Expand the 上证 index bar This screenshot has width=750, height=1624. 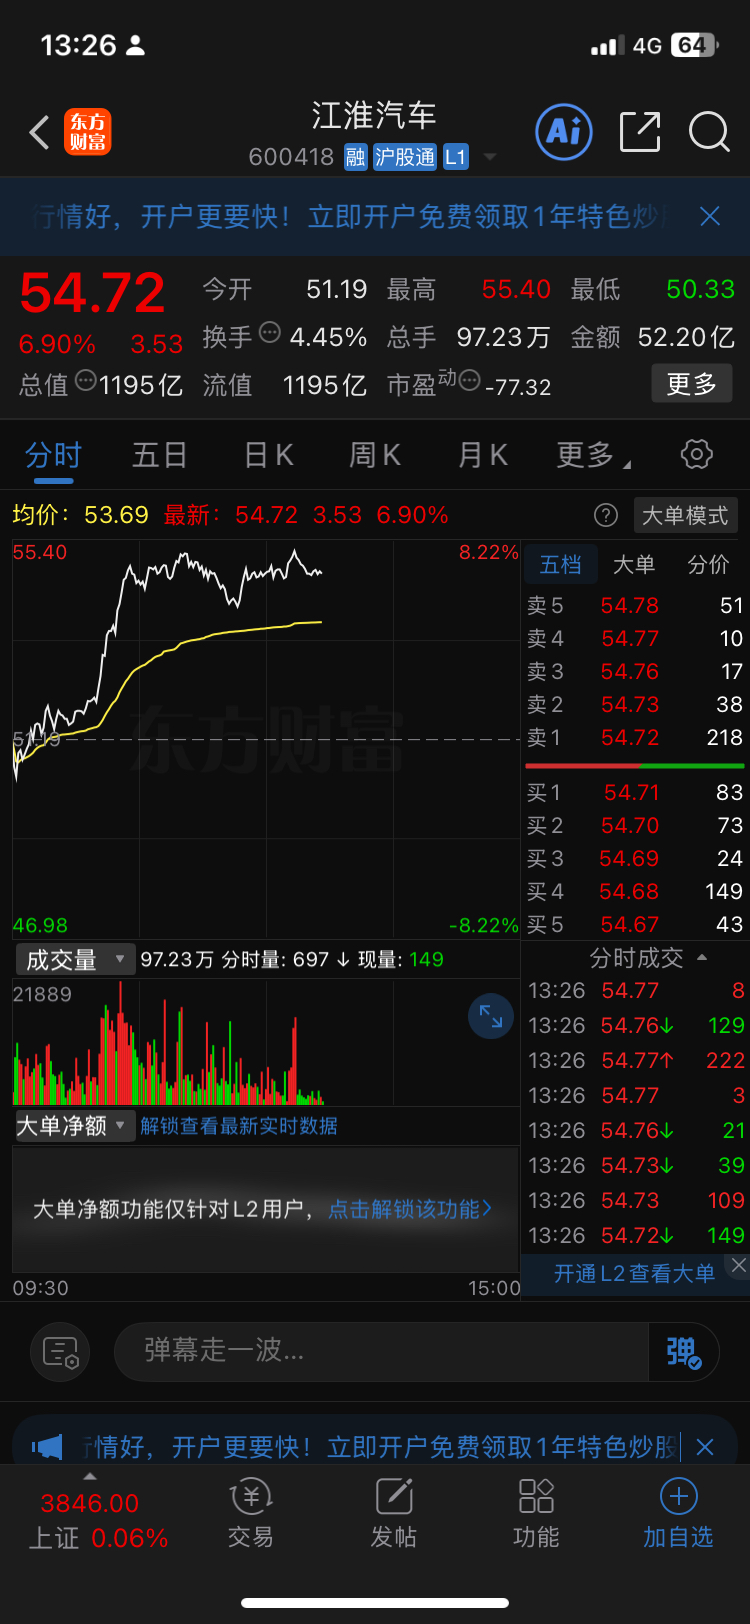[90, 1476]
